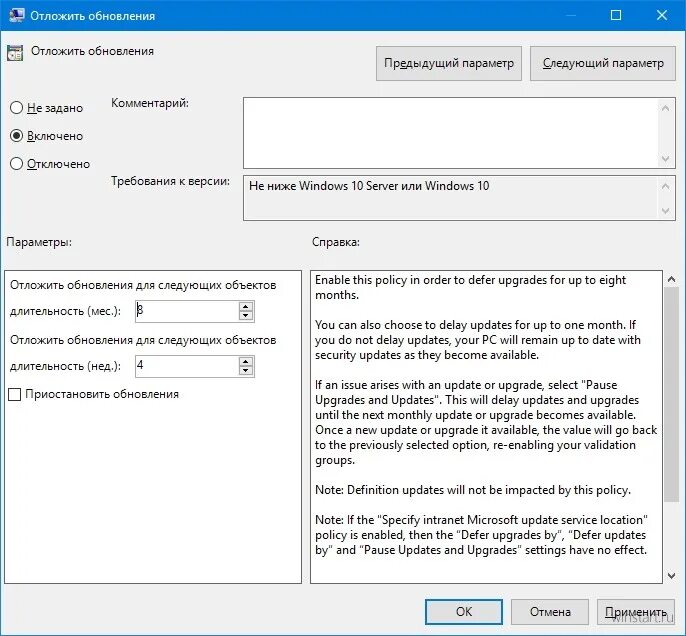The height and width of the screenshot is (636, 686).
Task: Decrease months duration with down spinner
Action: click(x=246, y=316)
